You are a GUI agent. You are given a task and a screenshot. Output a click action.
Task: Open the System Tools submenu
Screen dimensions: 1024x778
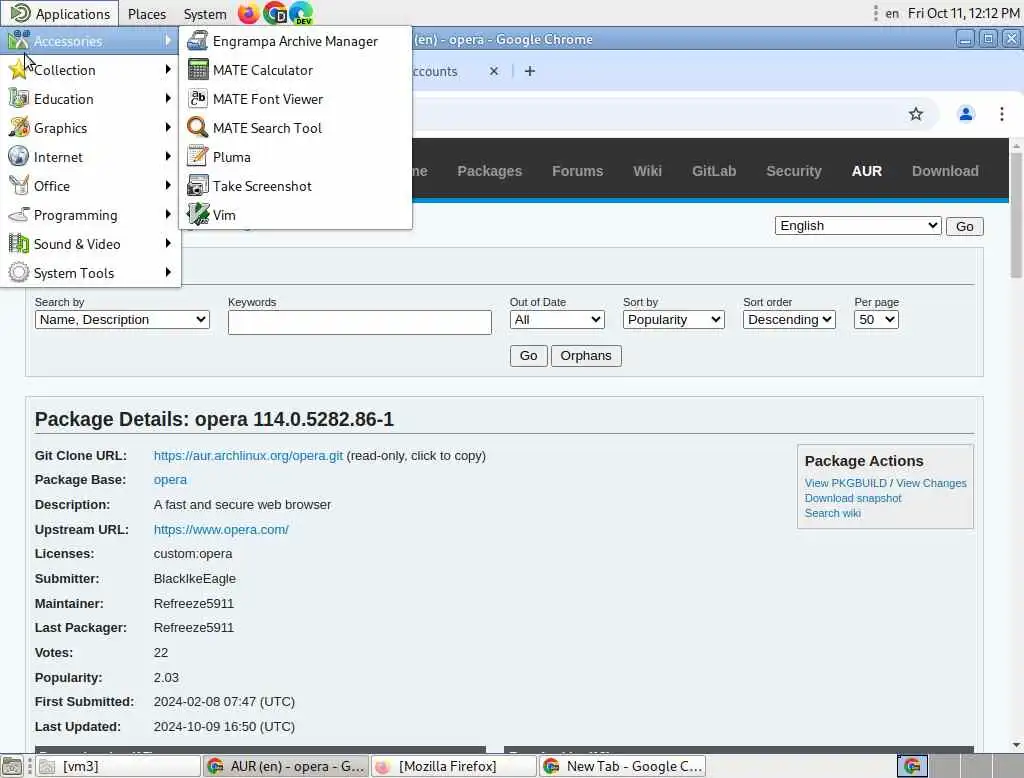tap(91, 273)
